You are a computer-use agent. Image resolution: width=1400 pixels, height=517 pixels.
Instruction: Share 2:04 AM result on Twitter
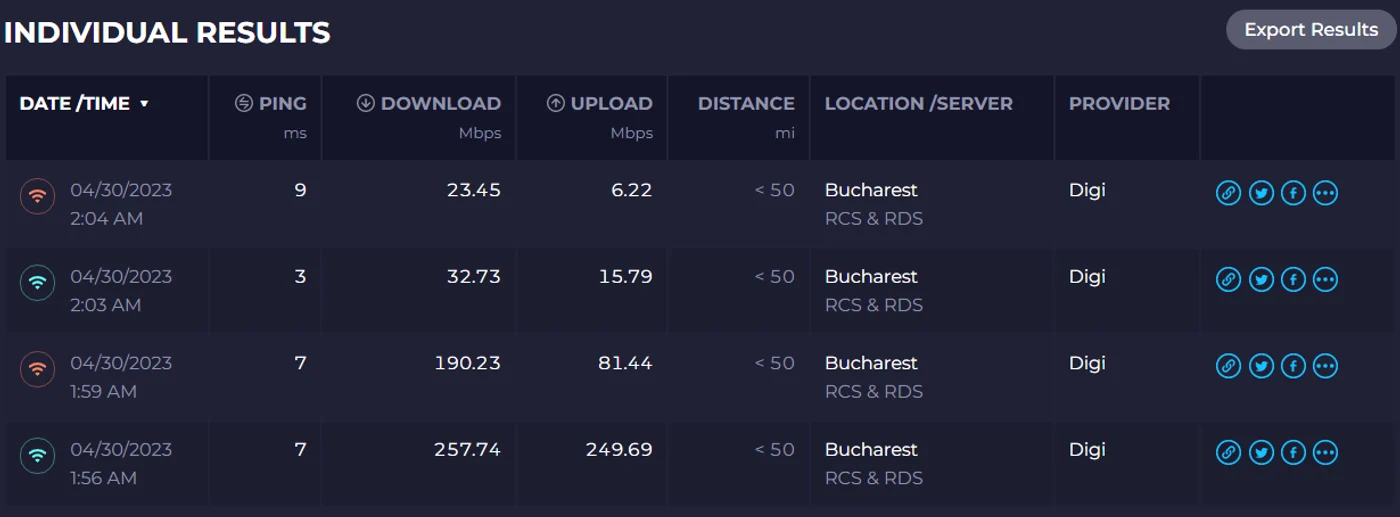1261,193
